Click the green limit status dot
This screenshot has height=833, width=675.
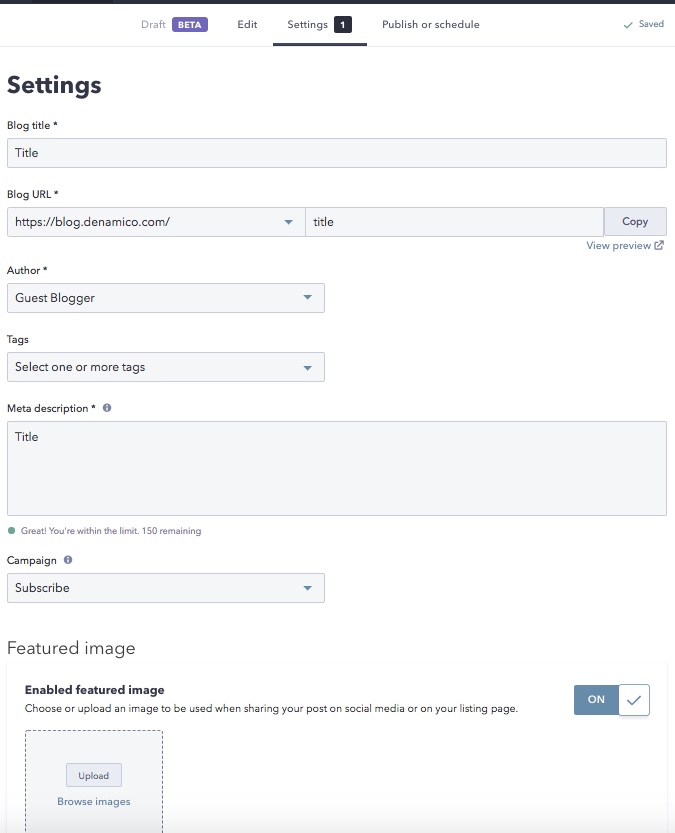click(12, 530)
